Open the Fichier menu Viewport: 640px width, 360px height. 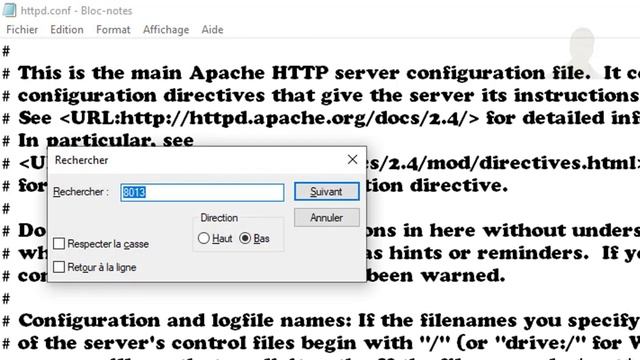22,30
